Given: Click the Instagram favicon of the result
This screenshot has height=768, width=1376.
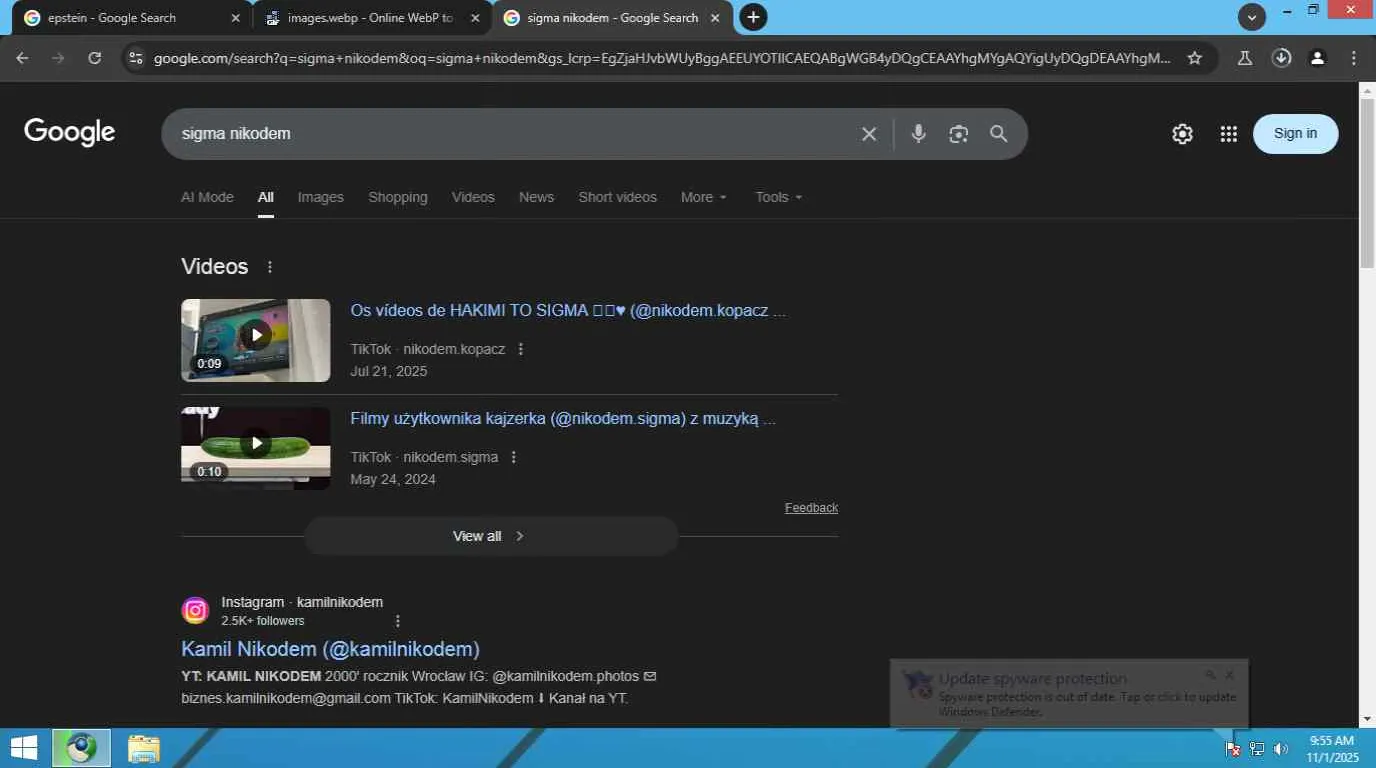Looking at the screenshot, I should click(195, 610).
